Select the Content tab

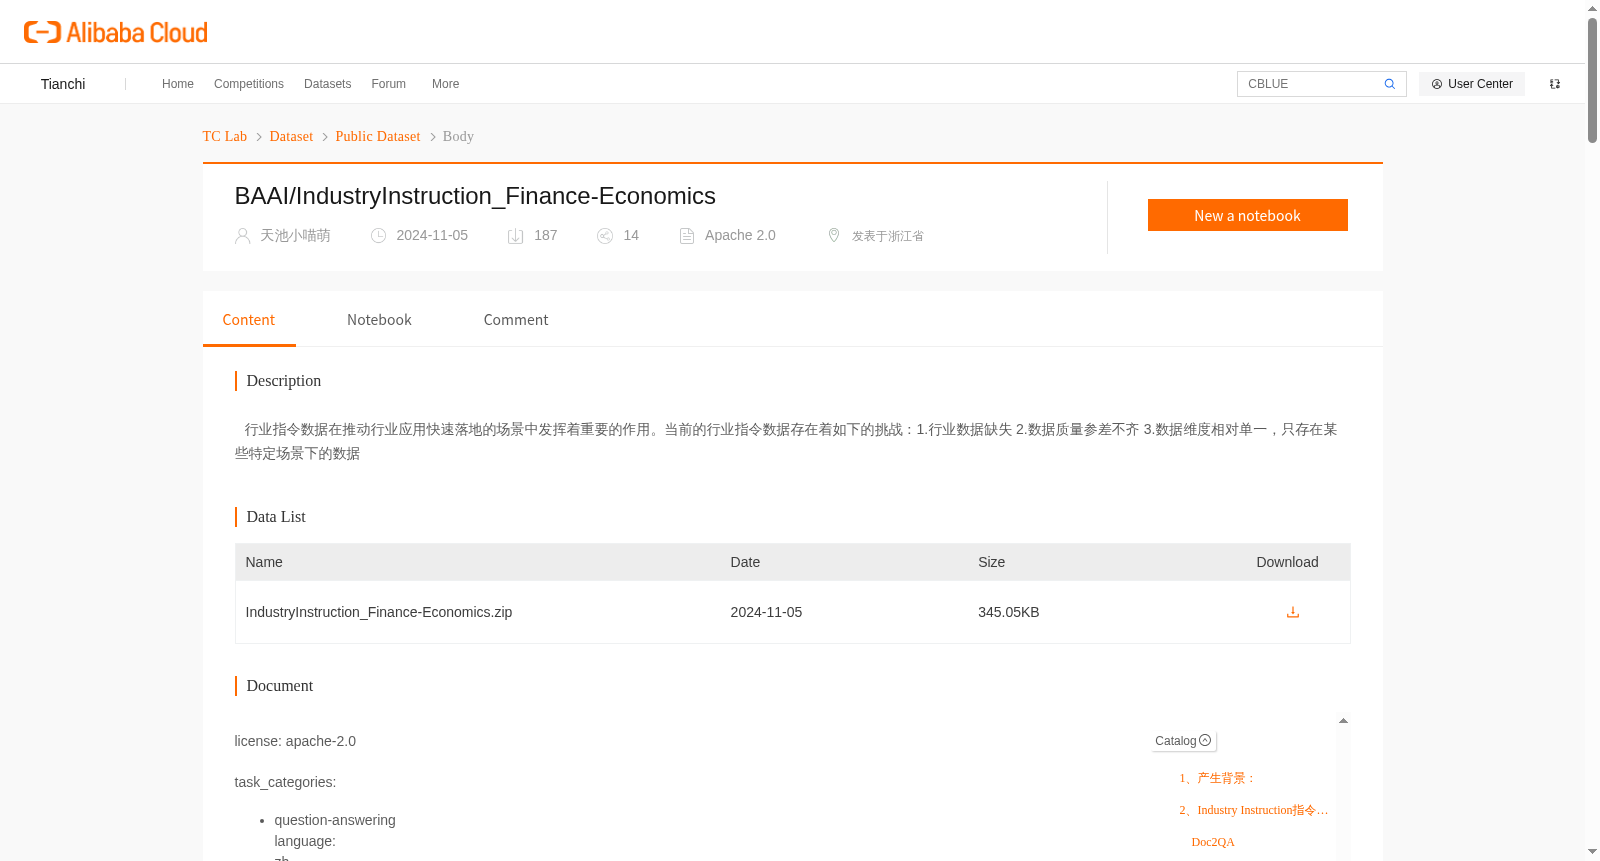point(249,320)
